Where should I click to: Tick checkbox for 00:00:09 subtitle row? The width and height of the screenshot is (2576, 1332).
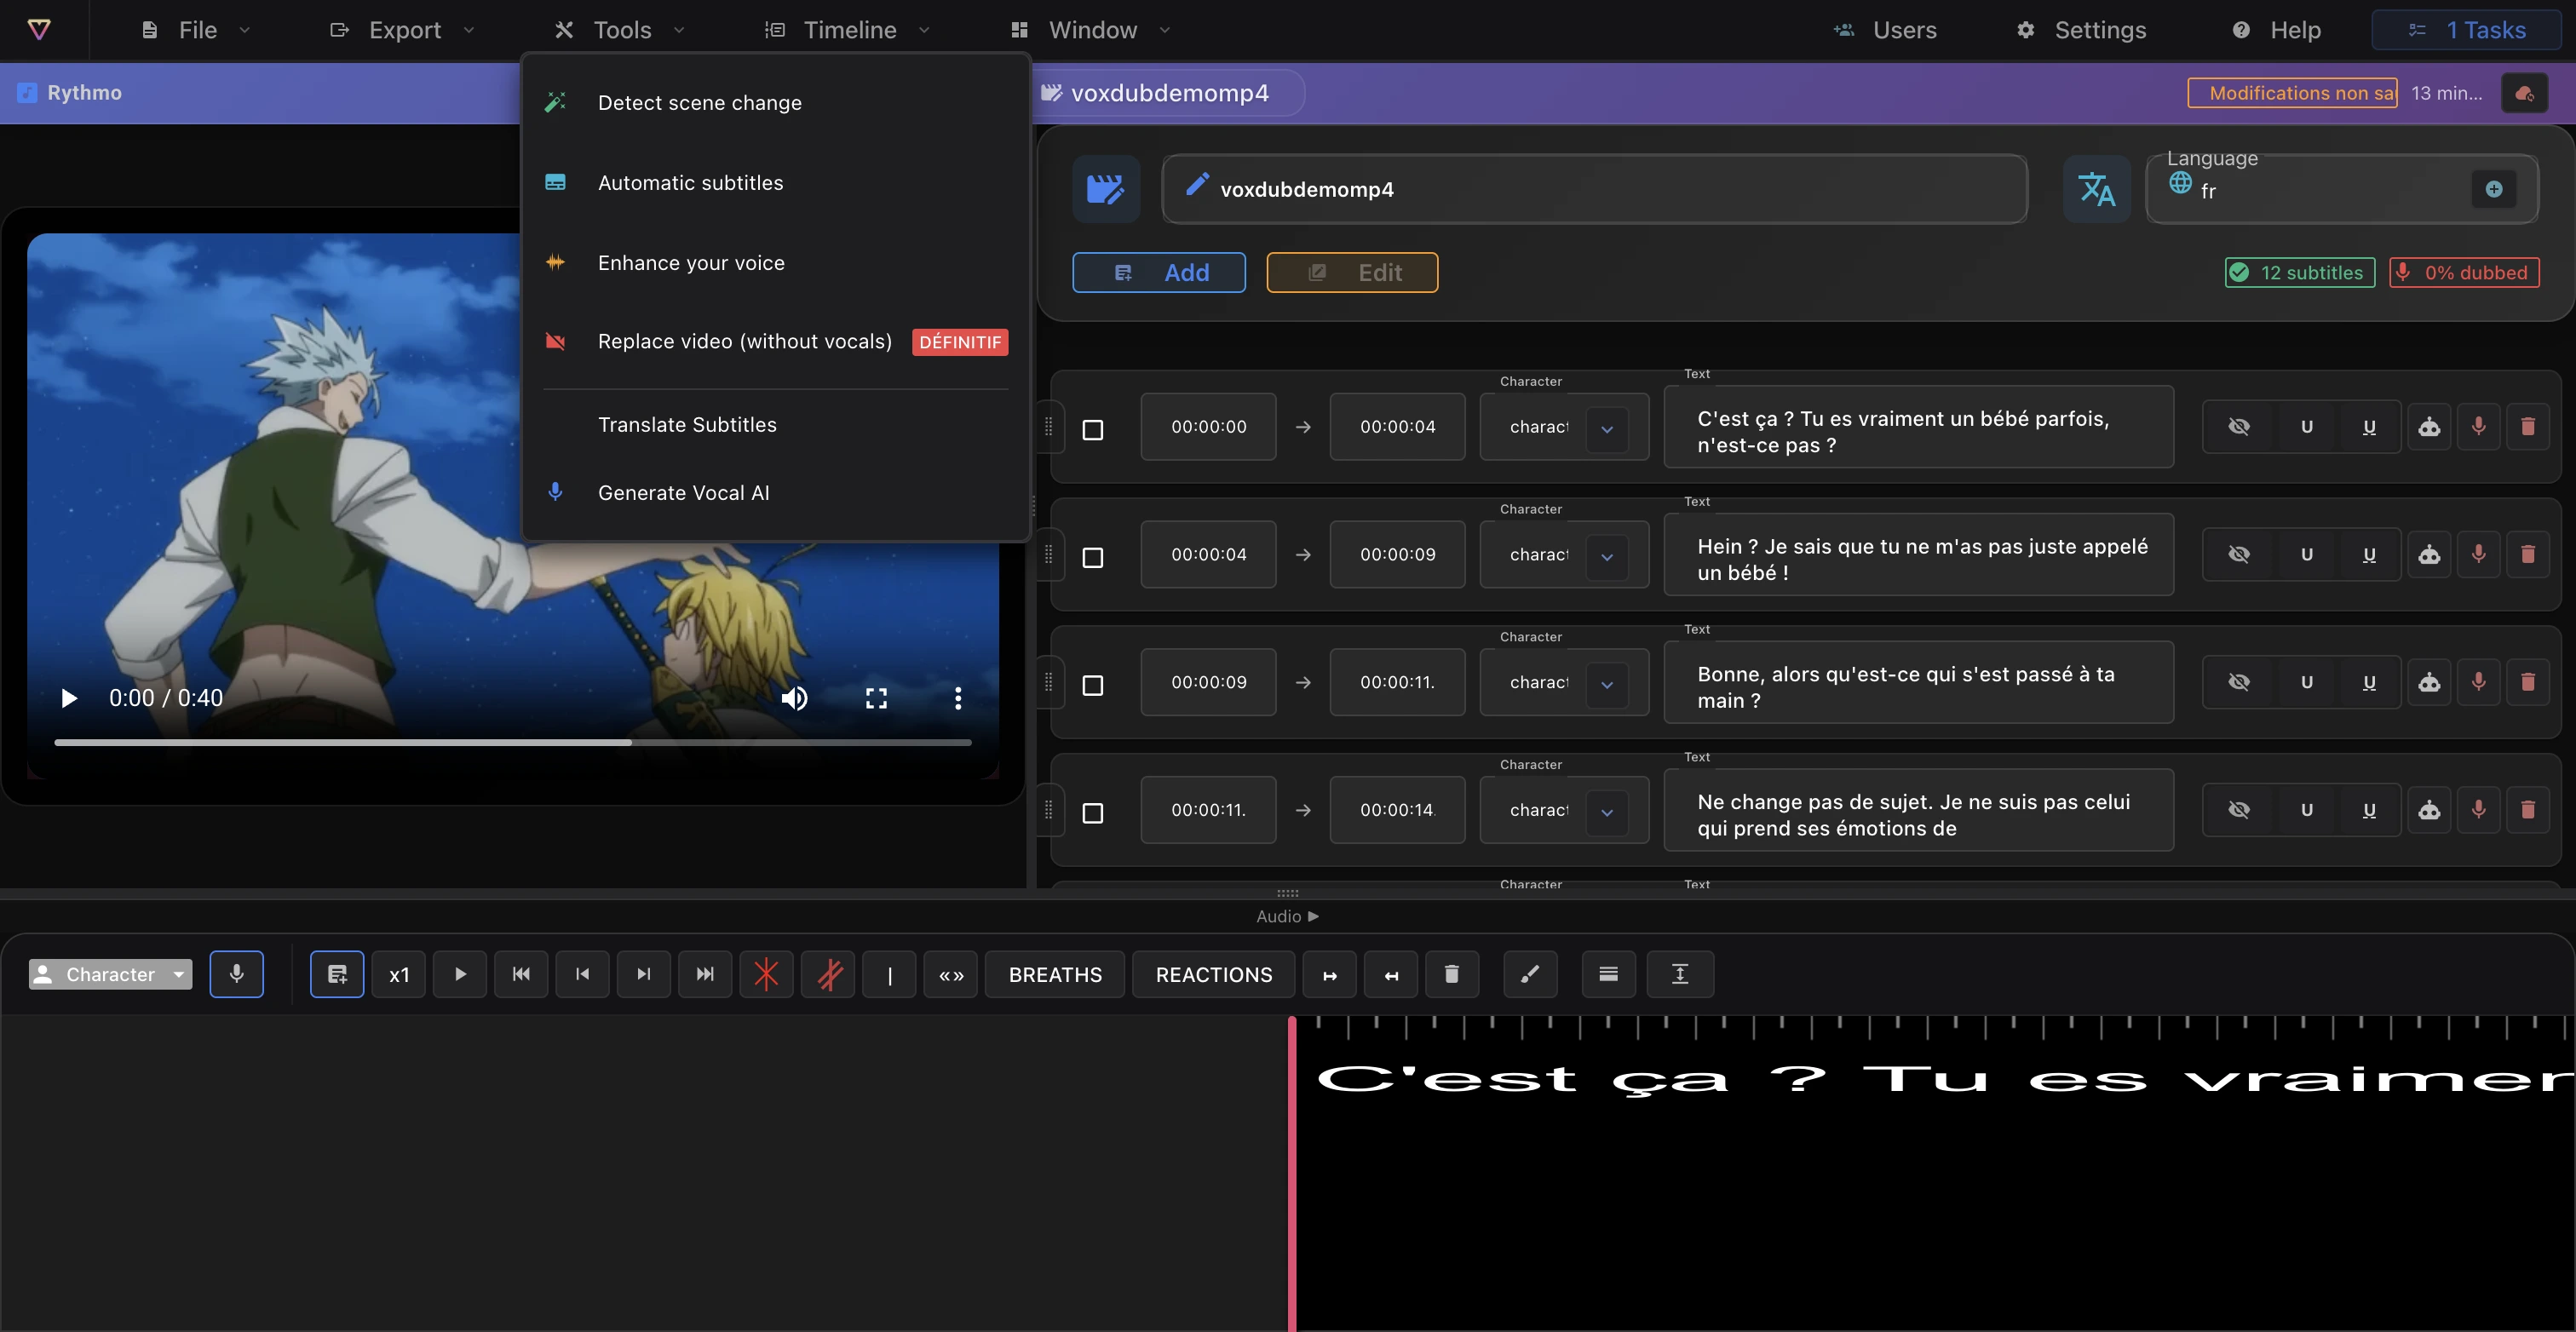click(x=1093, y=685)
